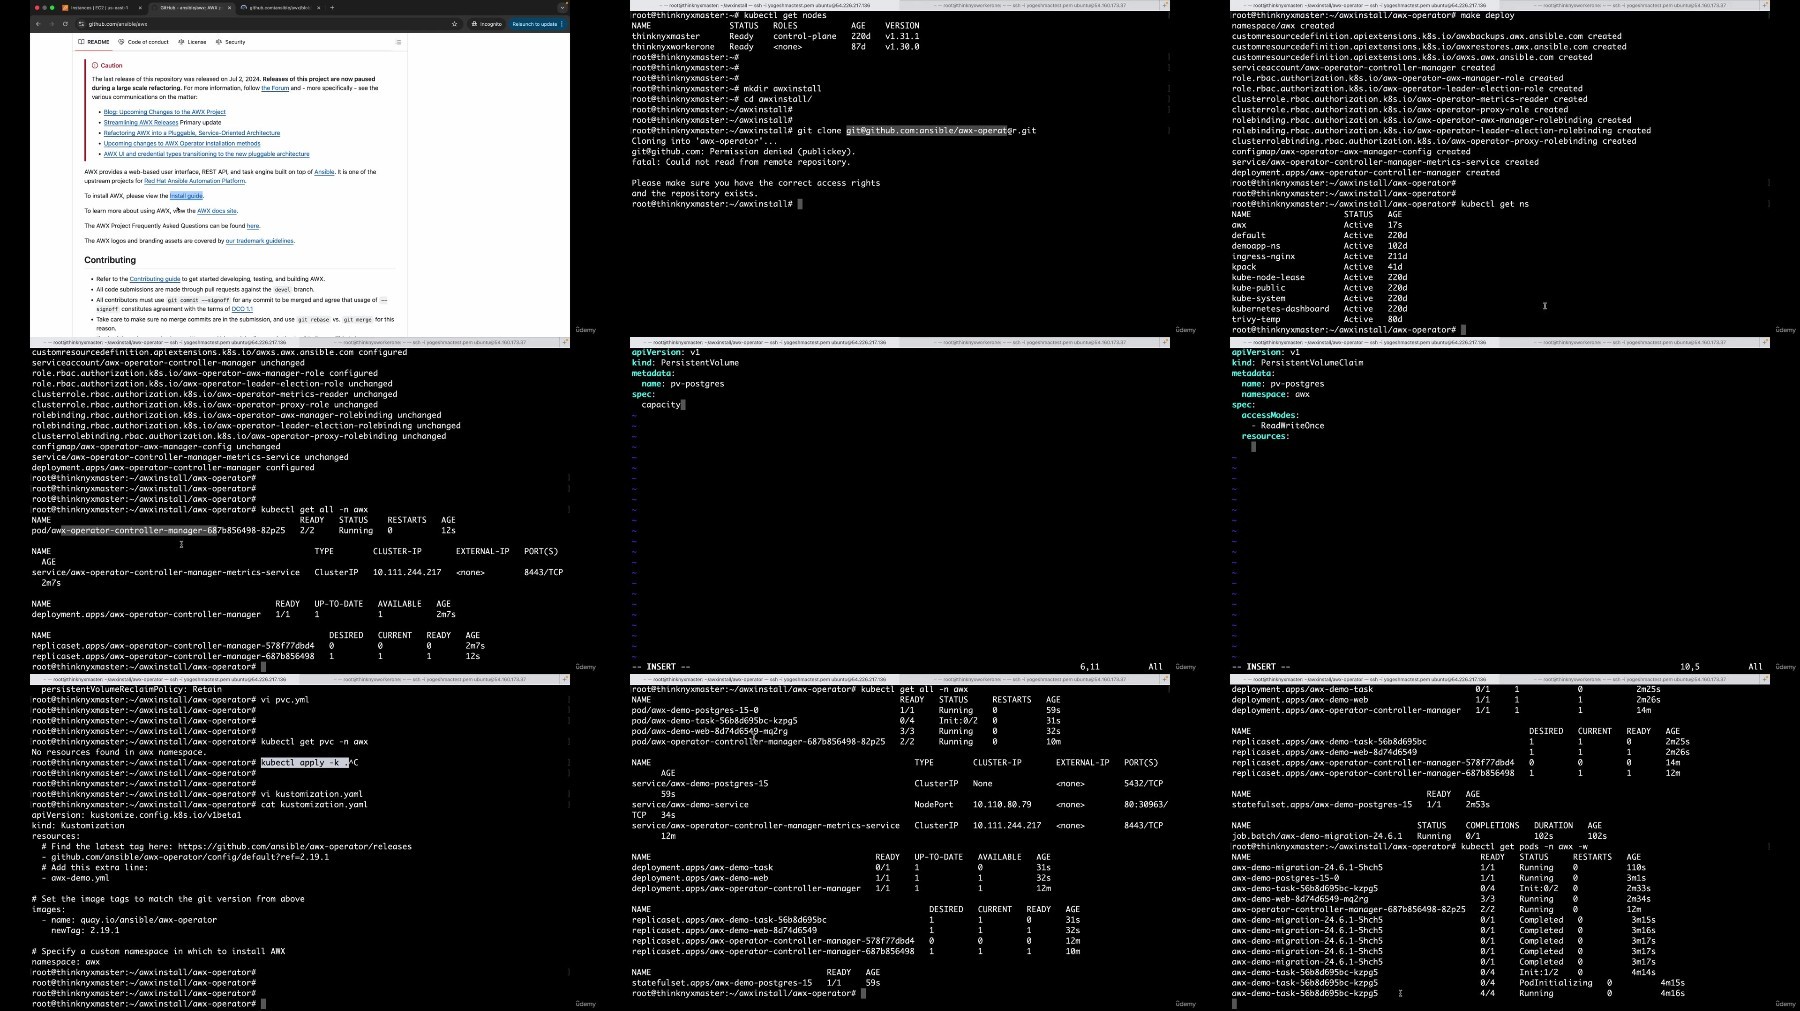Viewport: 1800px width, 1011px height.
Task: Open the Code of conduct tab
Action: 145,42
